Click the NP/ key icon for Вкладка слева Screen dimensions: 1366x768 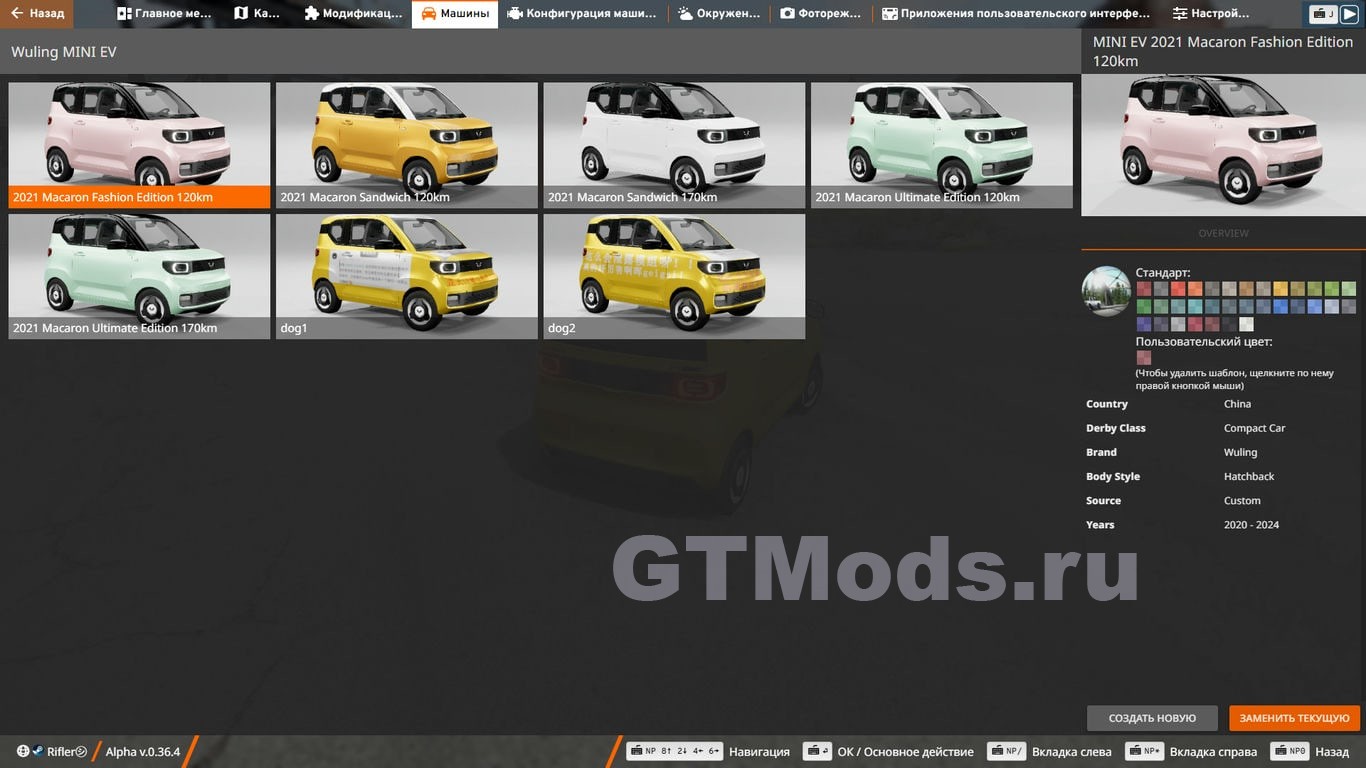[1007, 751]
